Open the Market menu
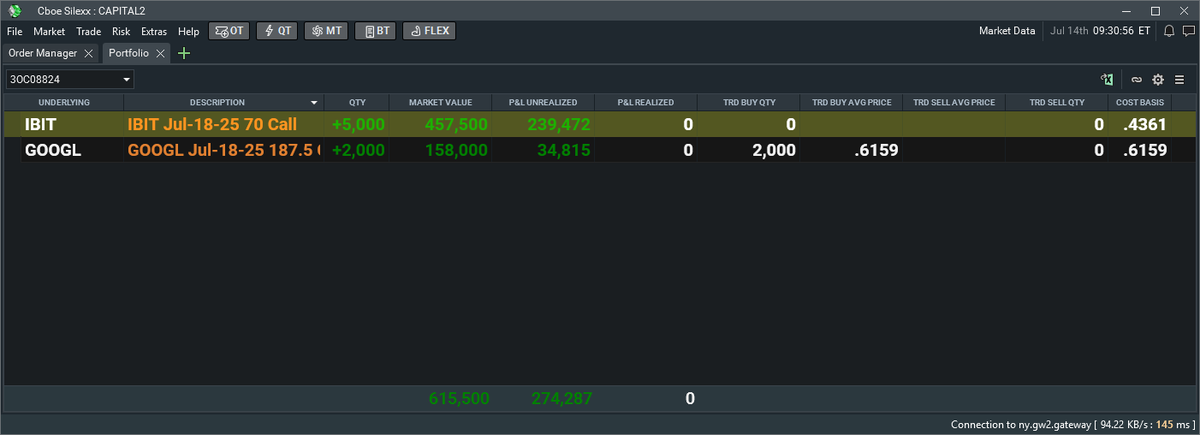 click(x=49, y=31)
